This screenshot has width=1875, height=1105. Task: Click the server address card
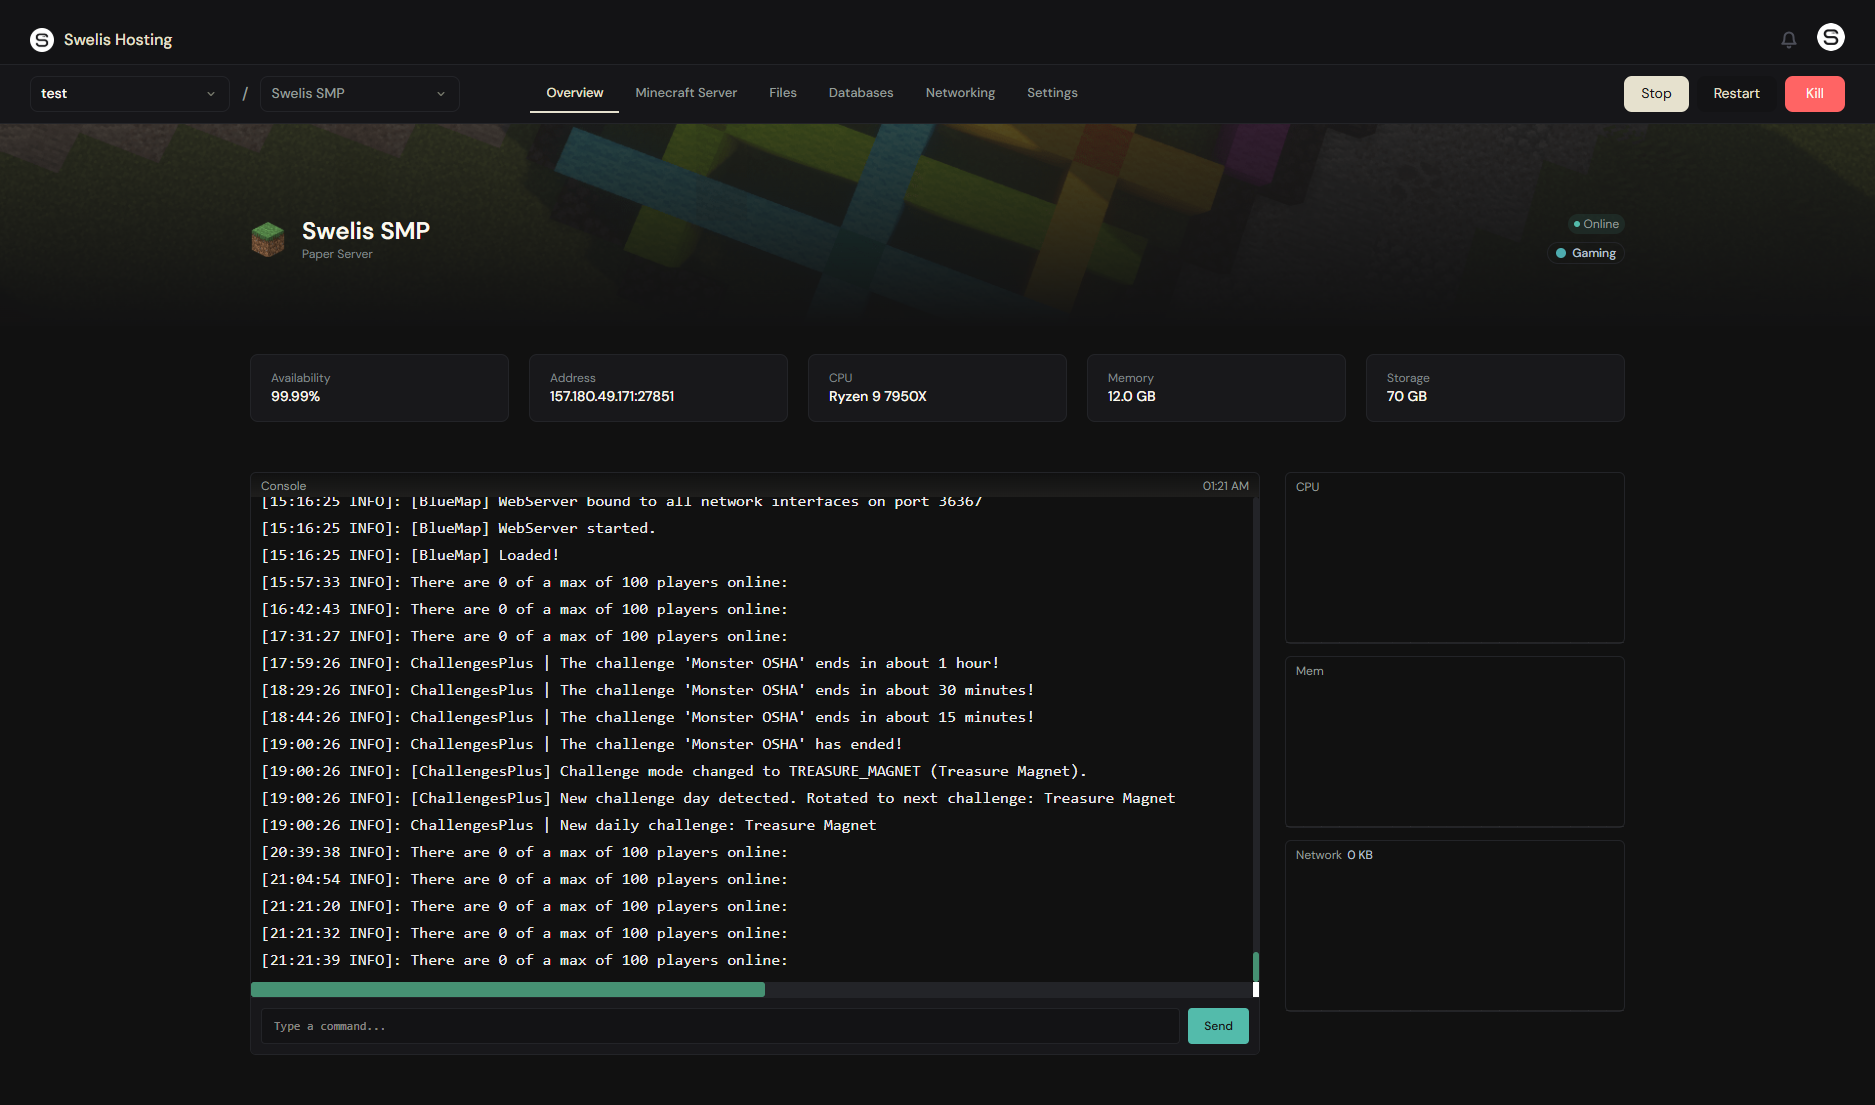(x=658, y=388)
